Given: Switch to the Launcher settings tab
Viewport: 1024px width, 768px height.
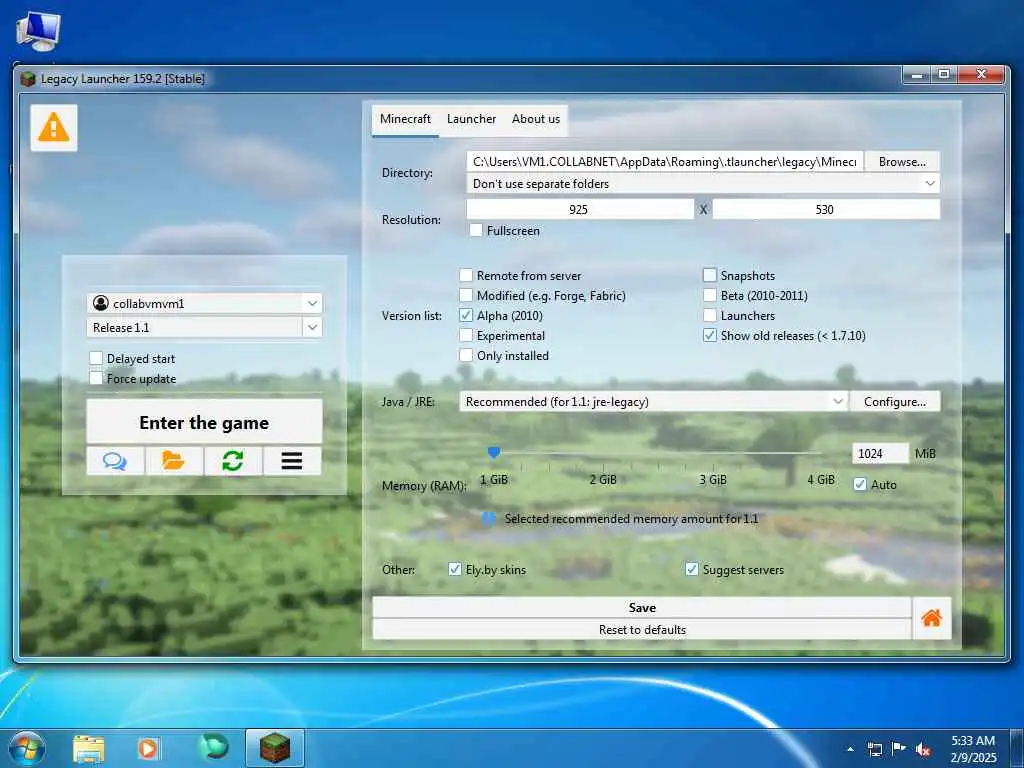Looking at the screenshot, I should [x=471, y=119].
